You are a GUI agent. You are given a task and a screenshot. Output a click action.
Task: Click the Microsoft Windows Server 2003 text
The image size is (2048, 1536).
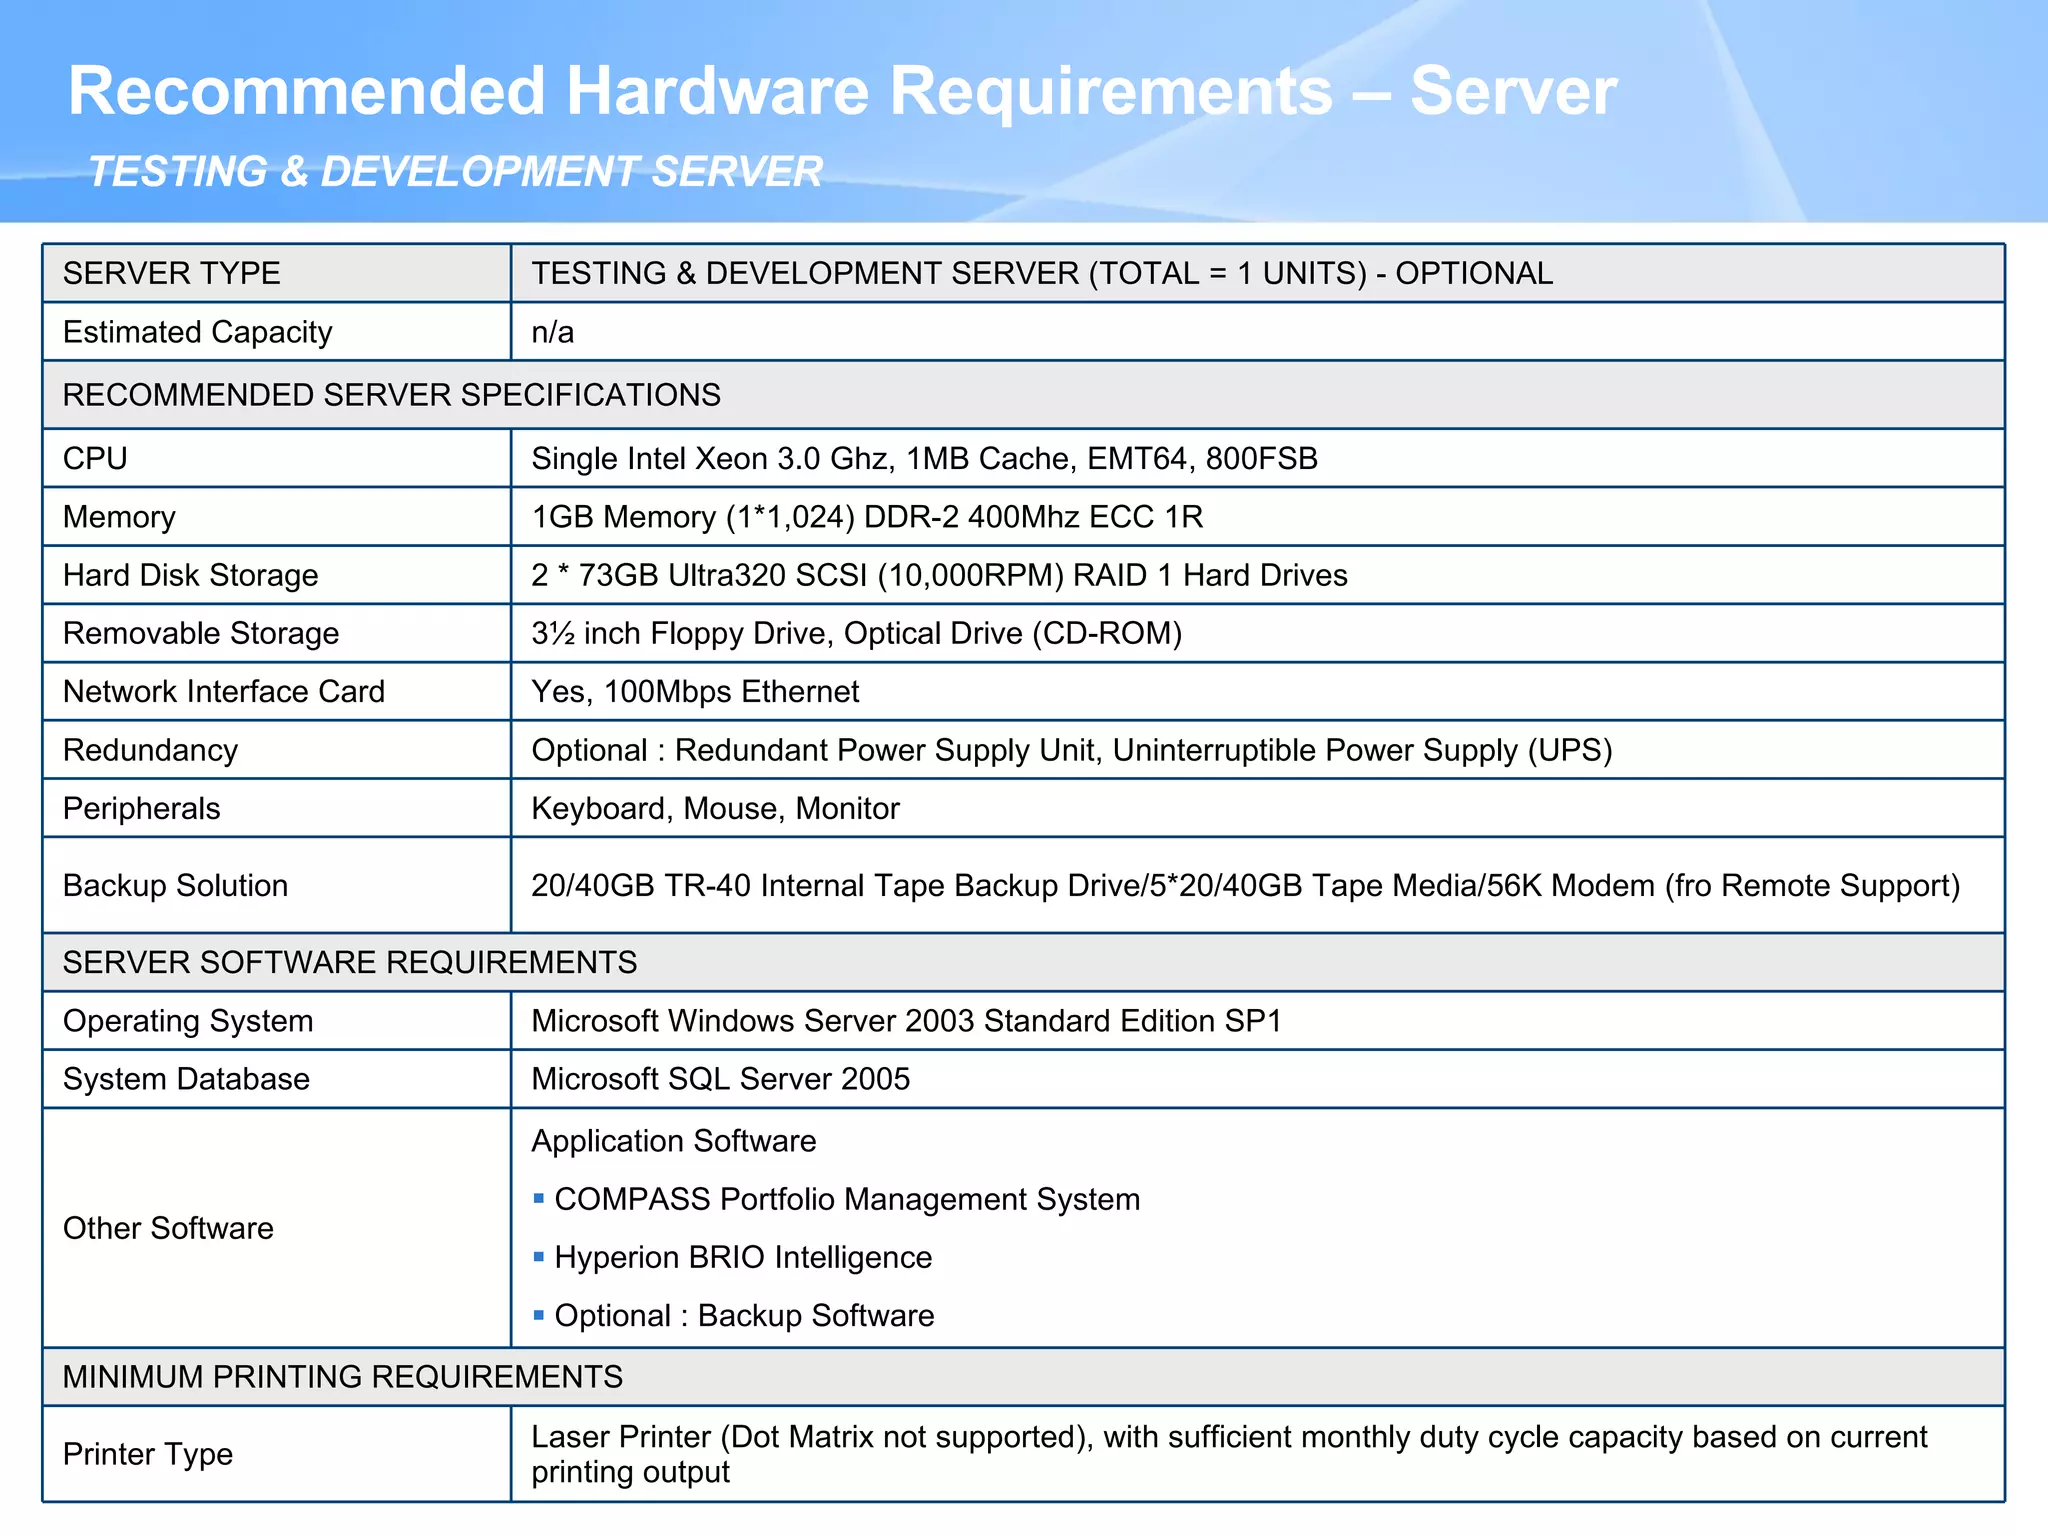tap(906, 1021)
